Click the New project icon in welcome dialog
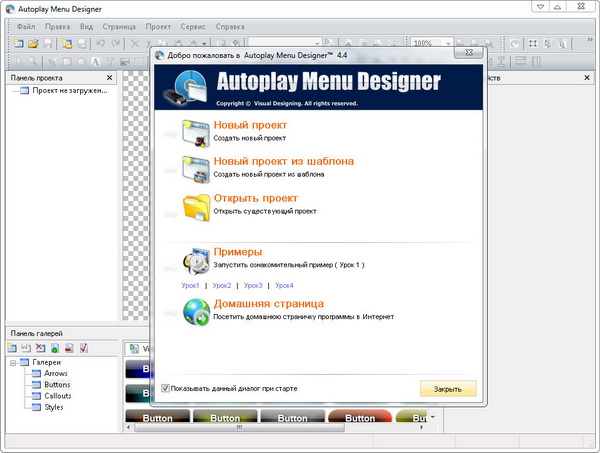This screenshot has height=453, width=600. click(x=196, y=134)
